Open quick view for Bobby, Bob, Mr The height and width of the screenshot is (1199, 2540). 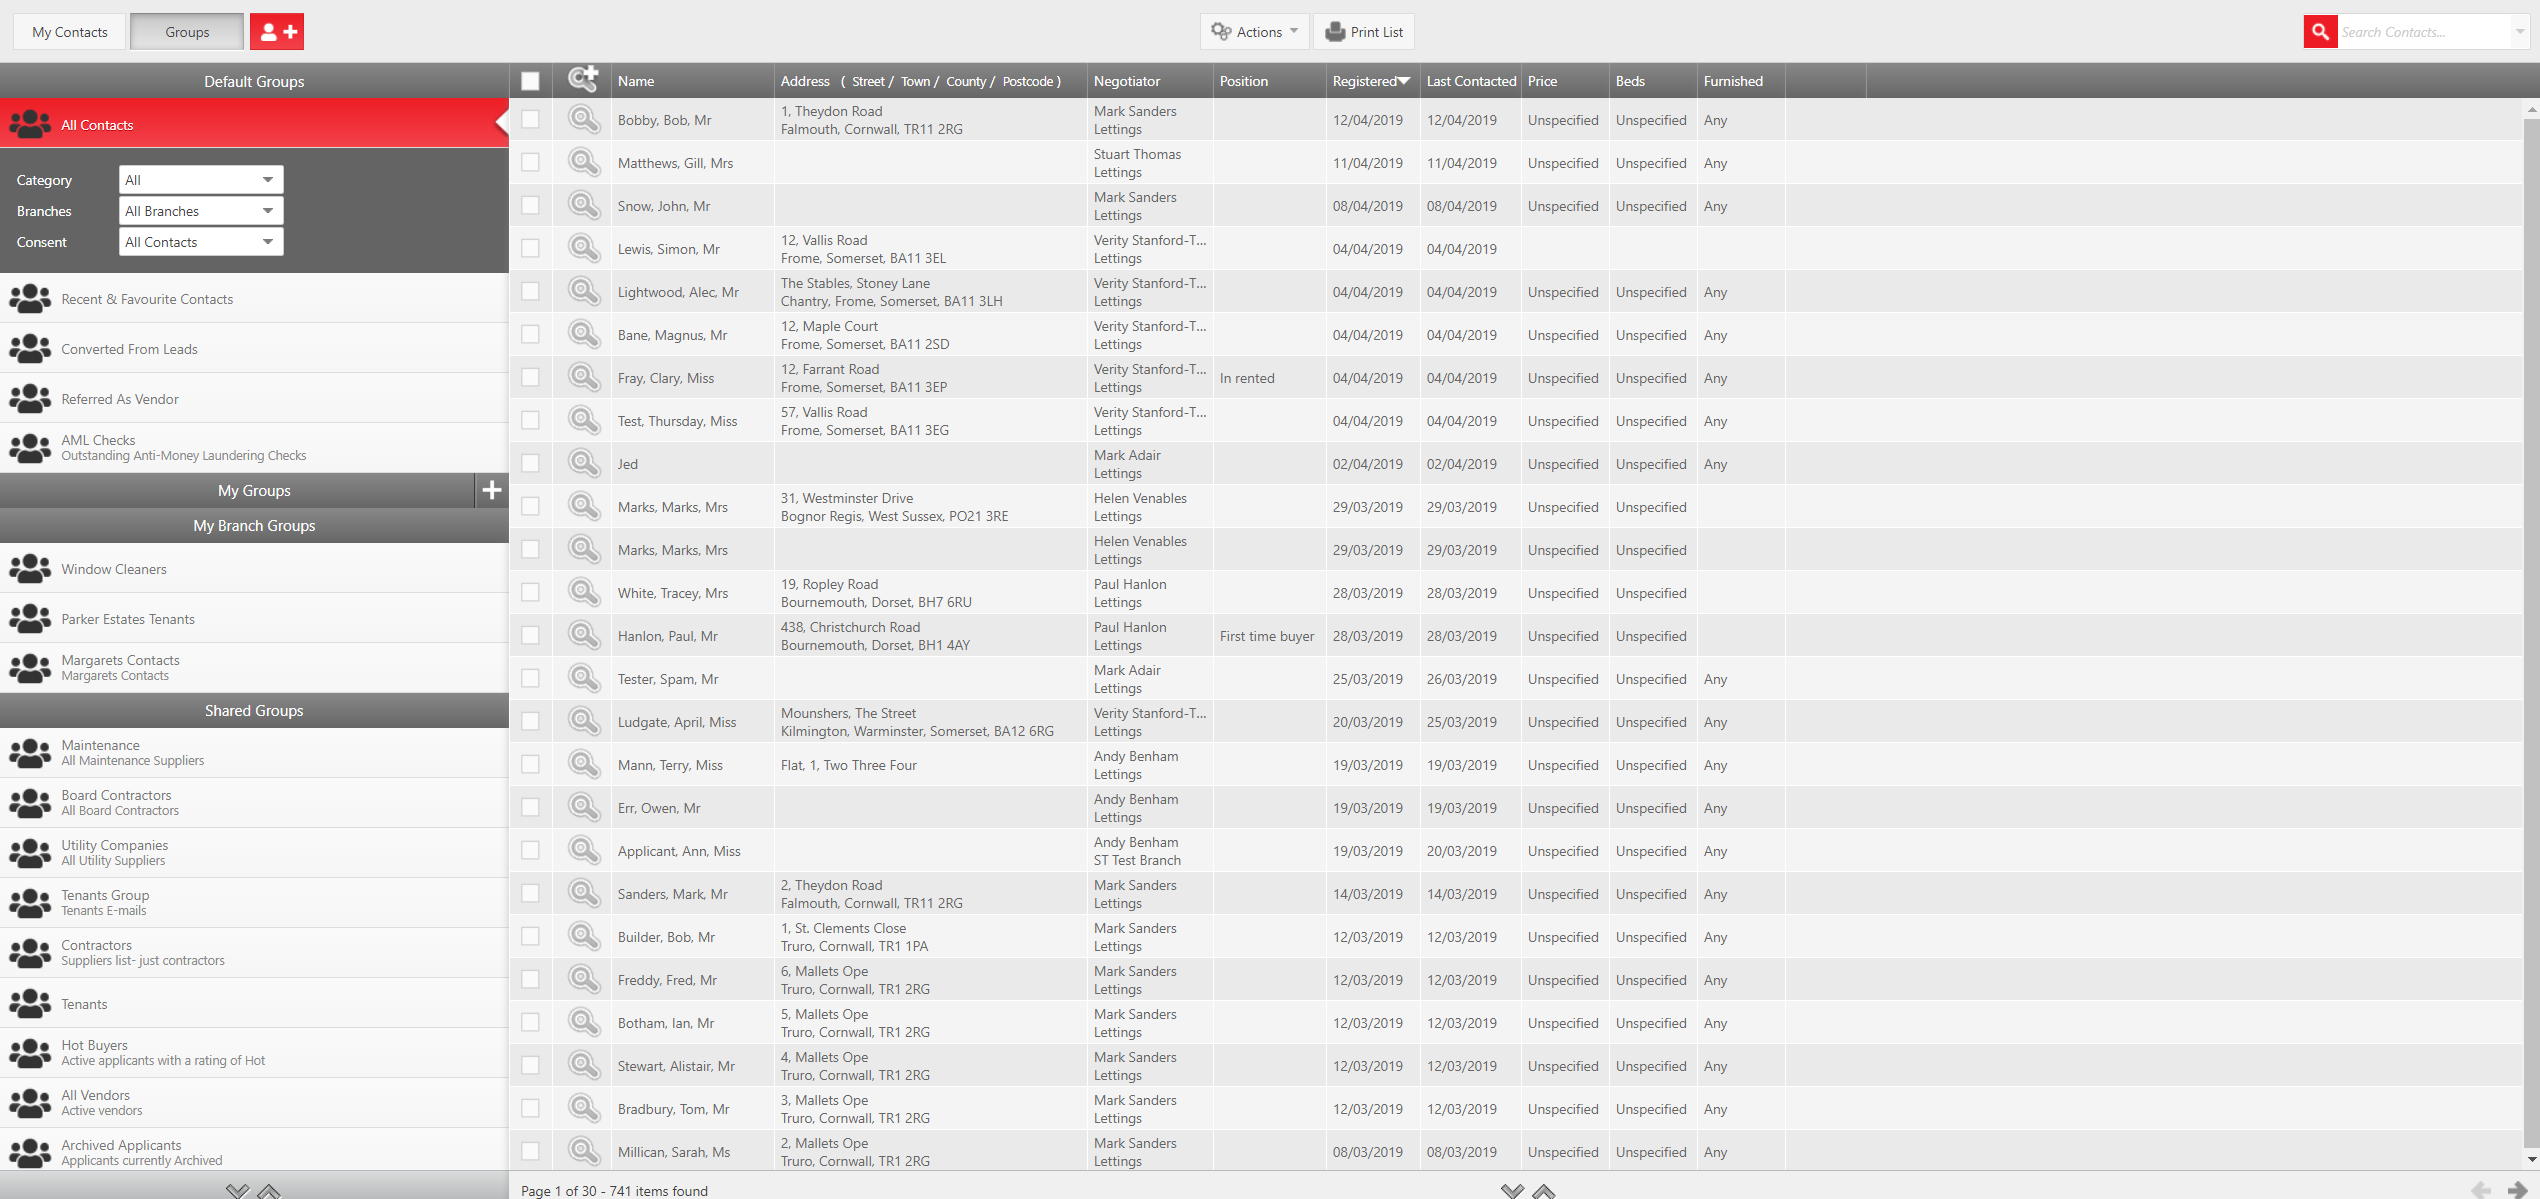coord(584,120)
